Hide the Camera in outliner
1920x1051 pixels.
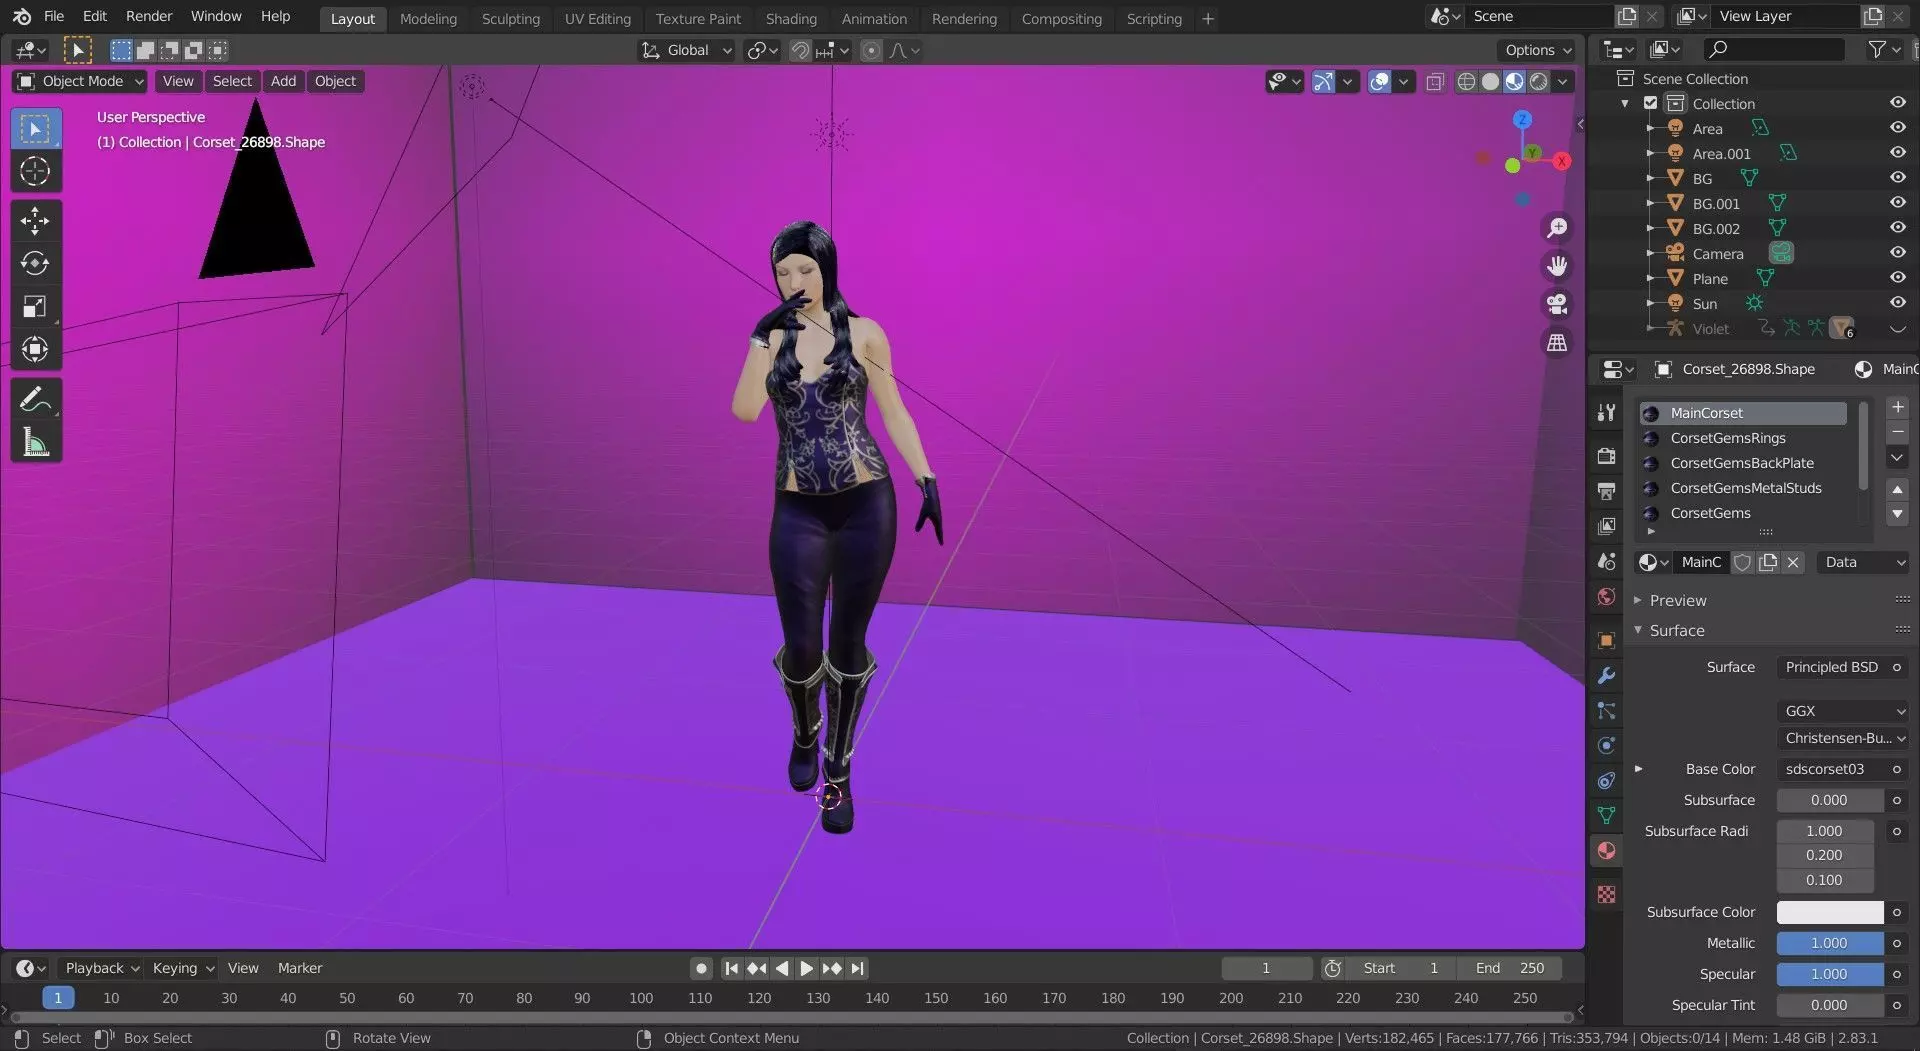tap(1897, 253)
